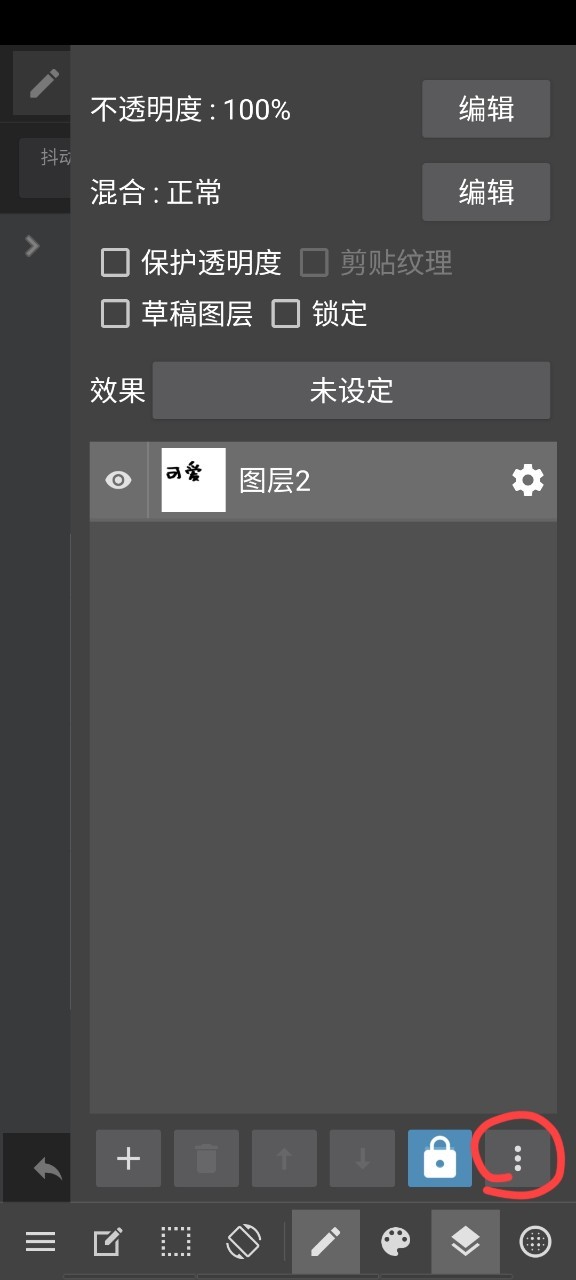Add a new layer with plus icon
Viewport: 576px width, 1280px height.
(128, 1158)
